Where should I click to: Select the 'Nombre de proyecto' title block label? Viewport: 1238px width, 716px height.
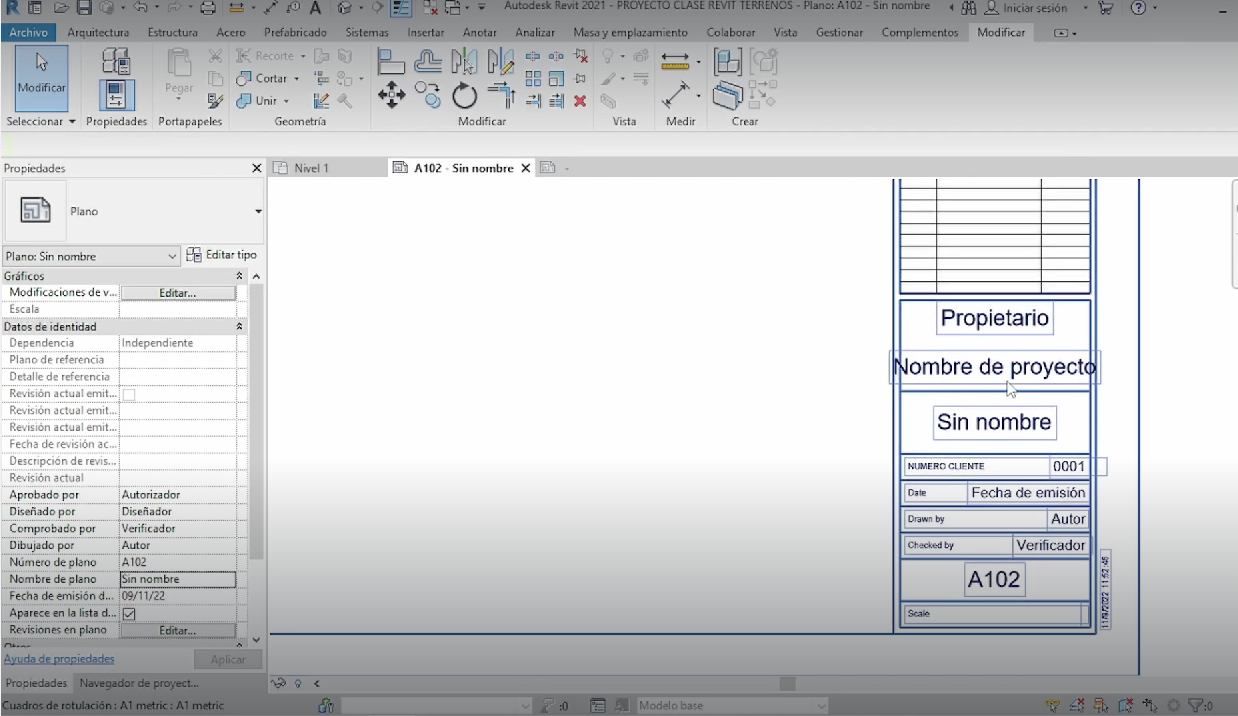point(994,367)
